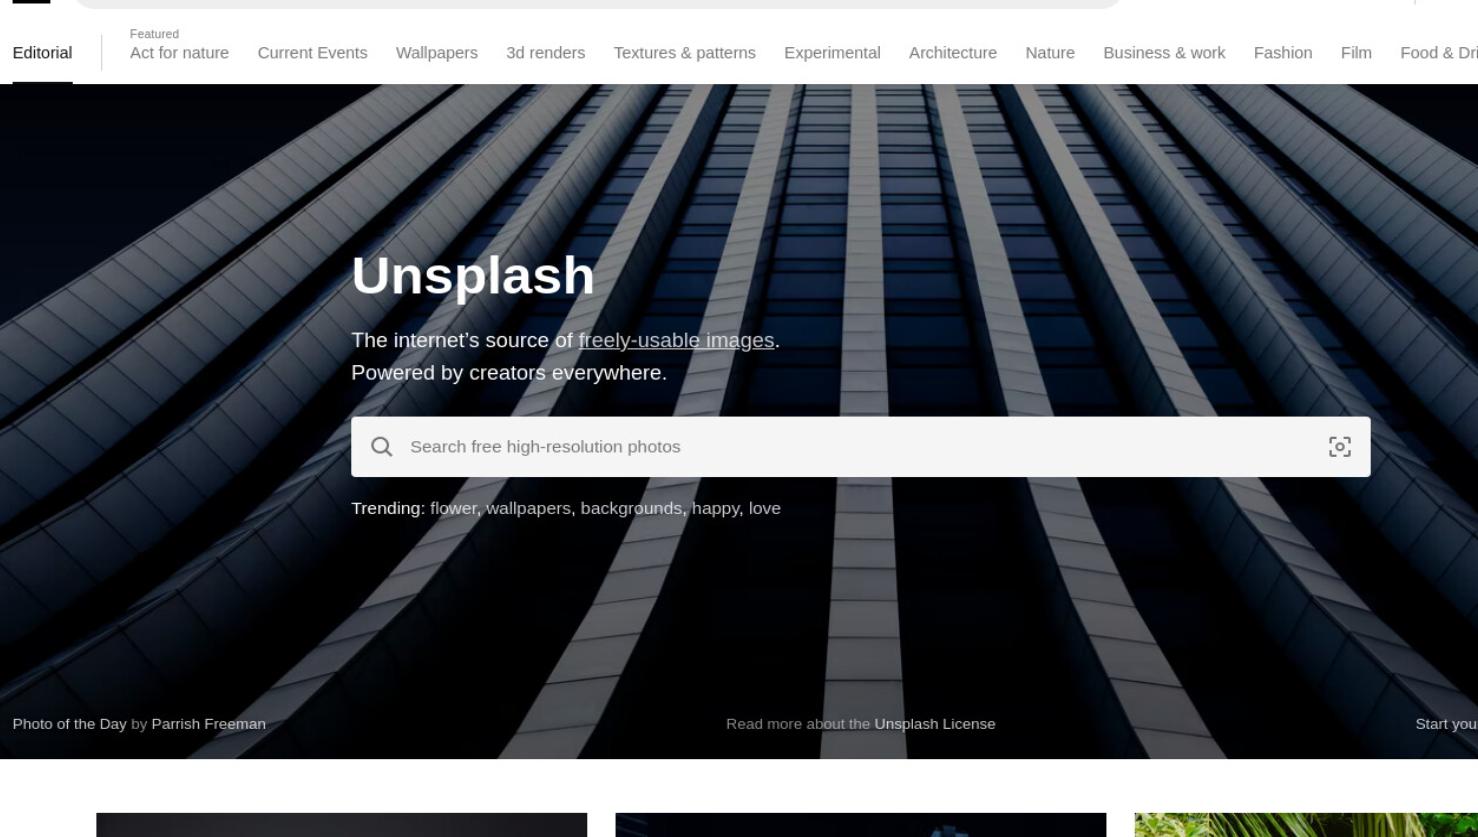
Task: Go to Textures & patterns category
Action: pyautogui.click(x=685, y=53)
